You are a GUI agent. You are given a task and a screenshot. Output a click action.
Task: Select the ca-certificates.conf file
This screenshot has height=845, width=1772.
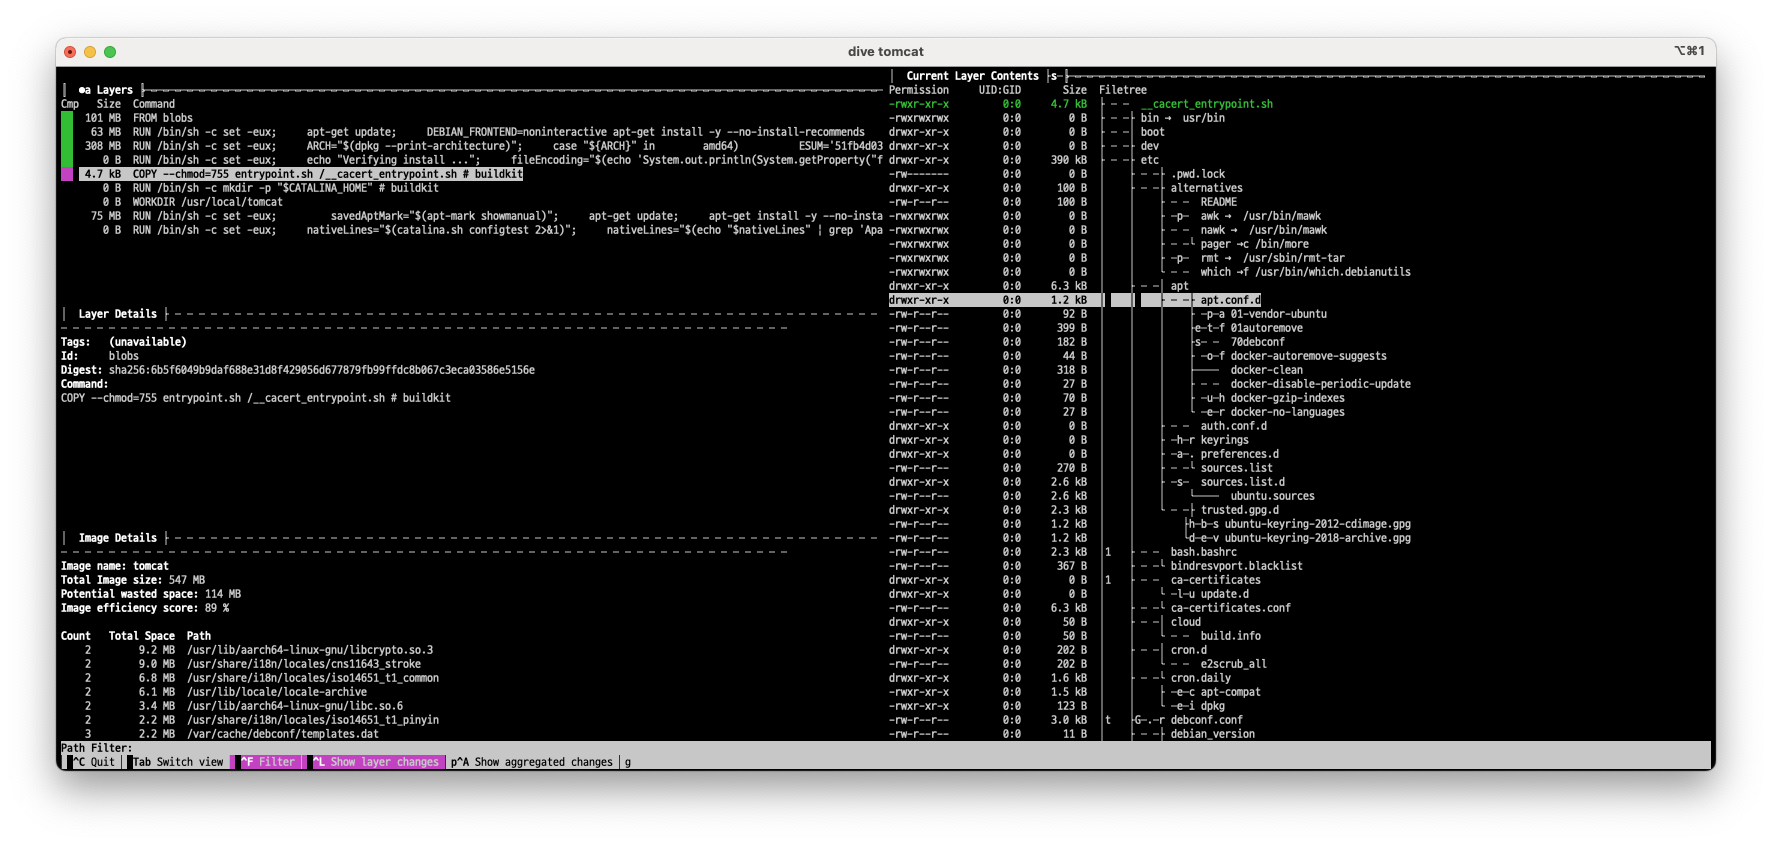[x=1231, y=608]
